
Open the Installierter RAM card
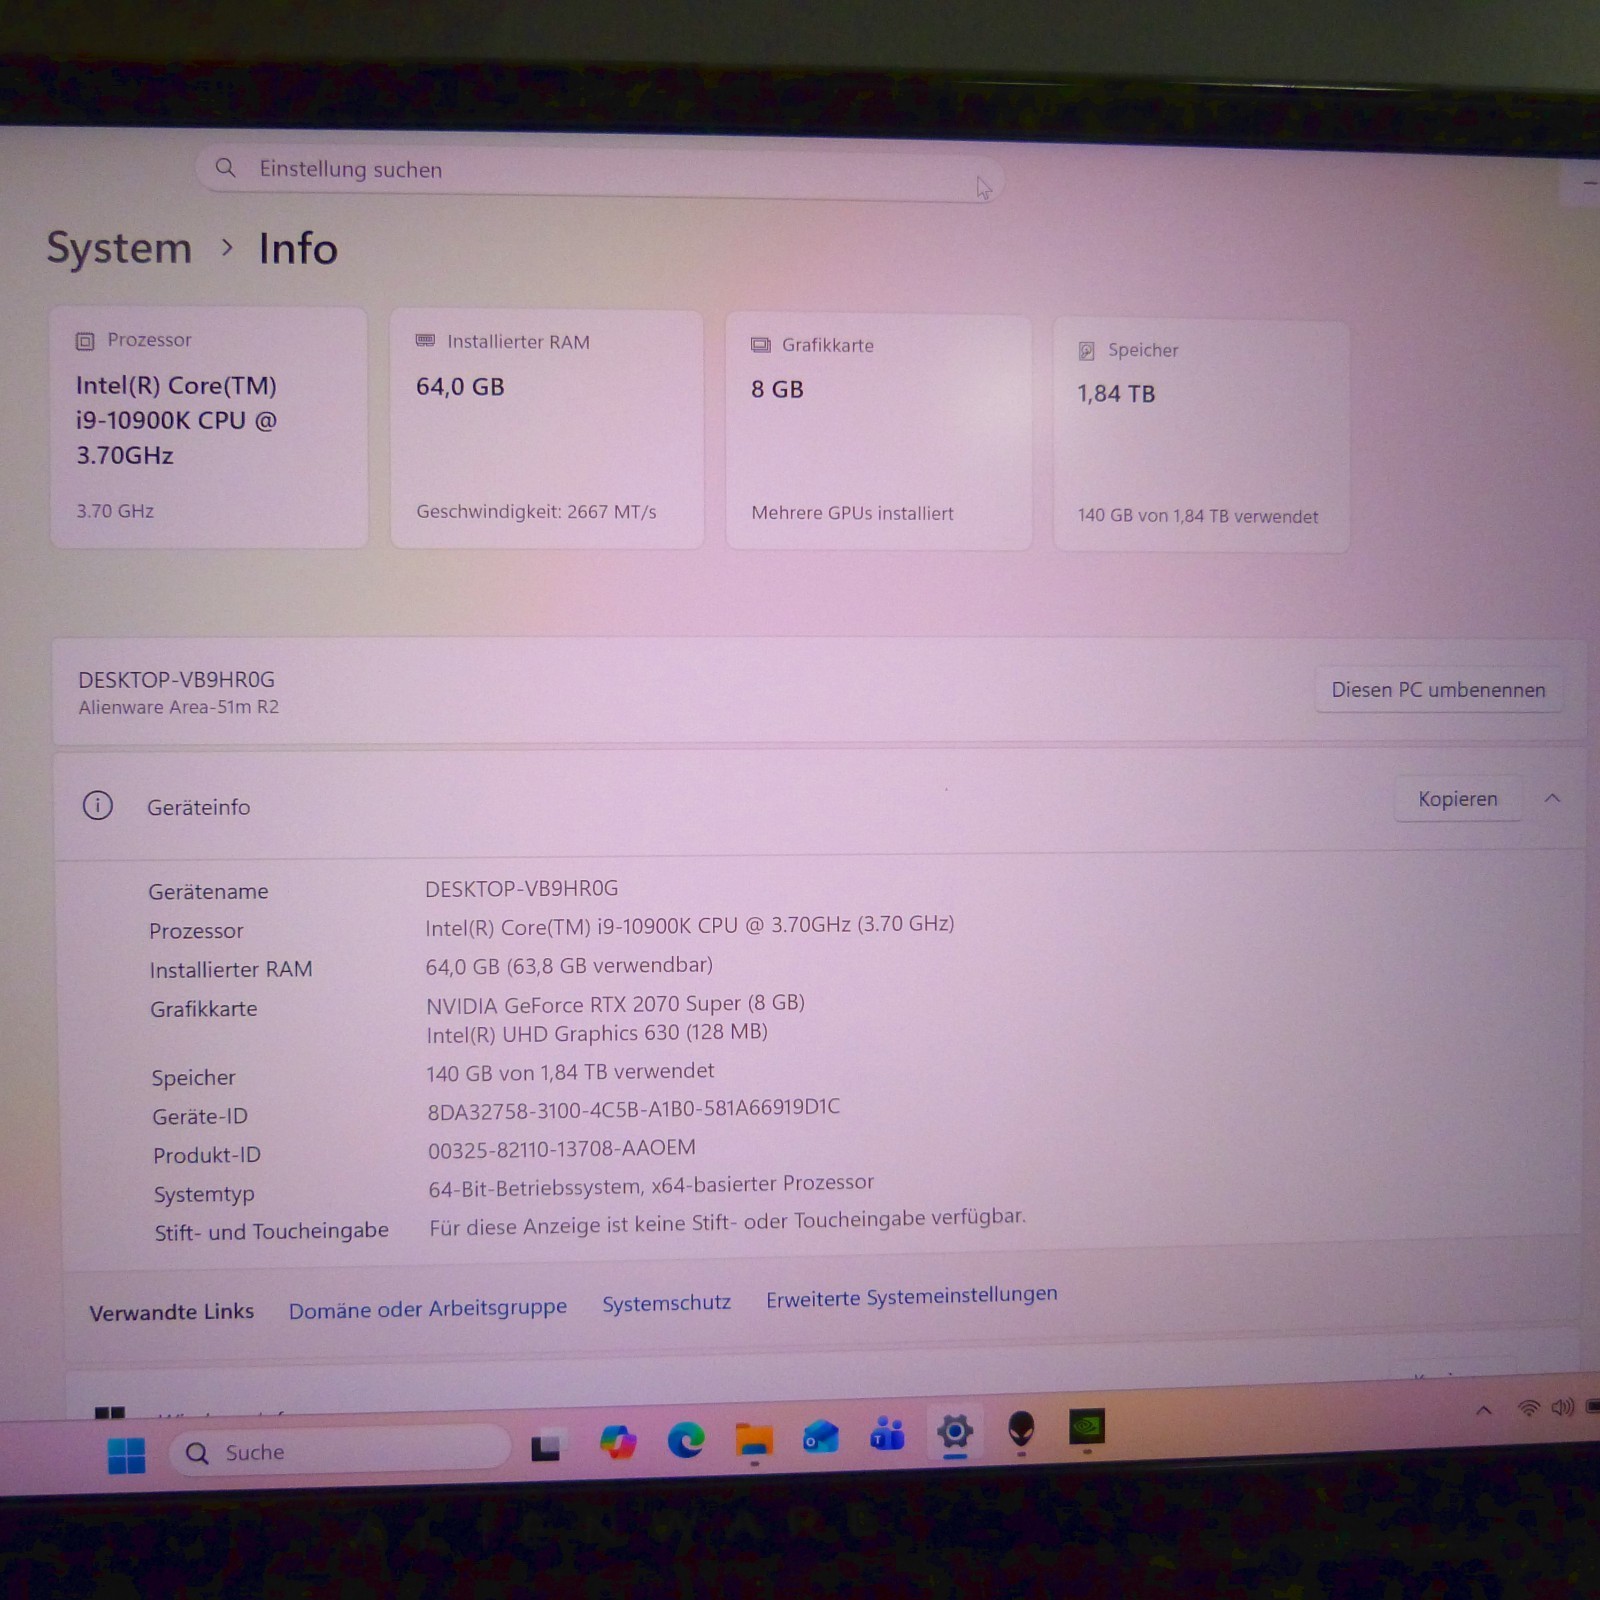coord(547,429)
